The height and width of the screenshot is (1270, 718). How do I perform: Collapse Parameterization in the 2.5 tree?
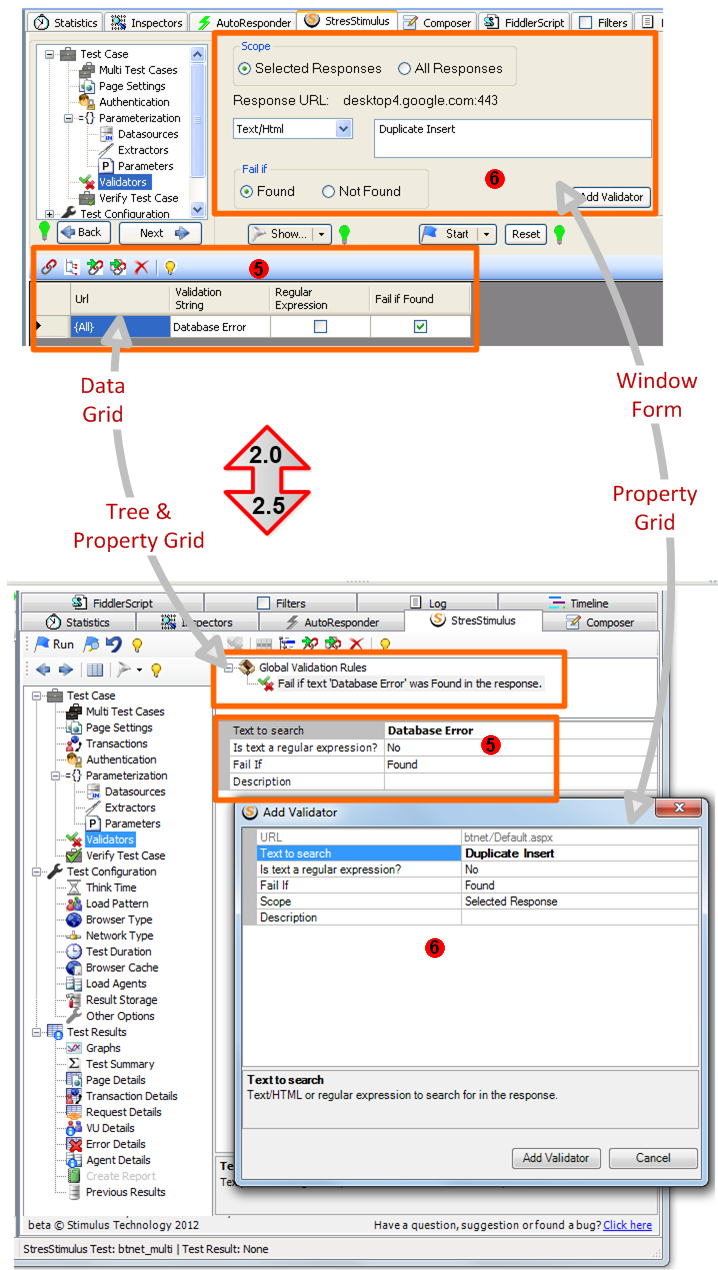pos(56,775)
